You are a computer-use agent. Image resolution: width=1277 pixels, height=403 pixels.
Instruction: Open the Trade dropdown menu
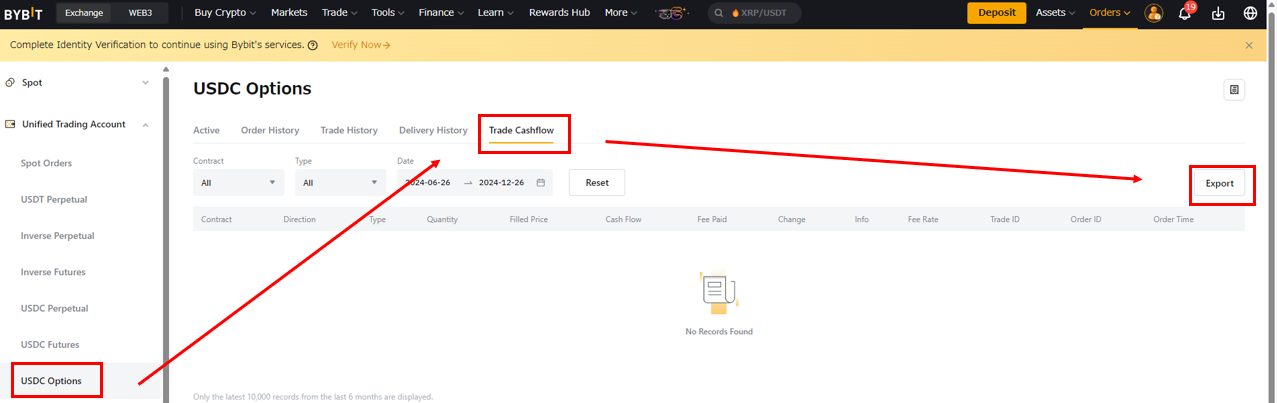click(341, 13)
